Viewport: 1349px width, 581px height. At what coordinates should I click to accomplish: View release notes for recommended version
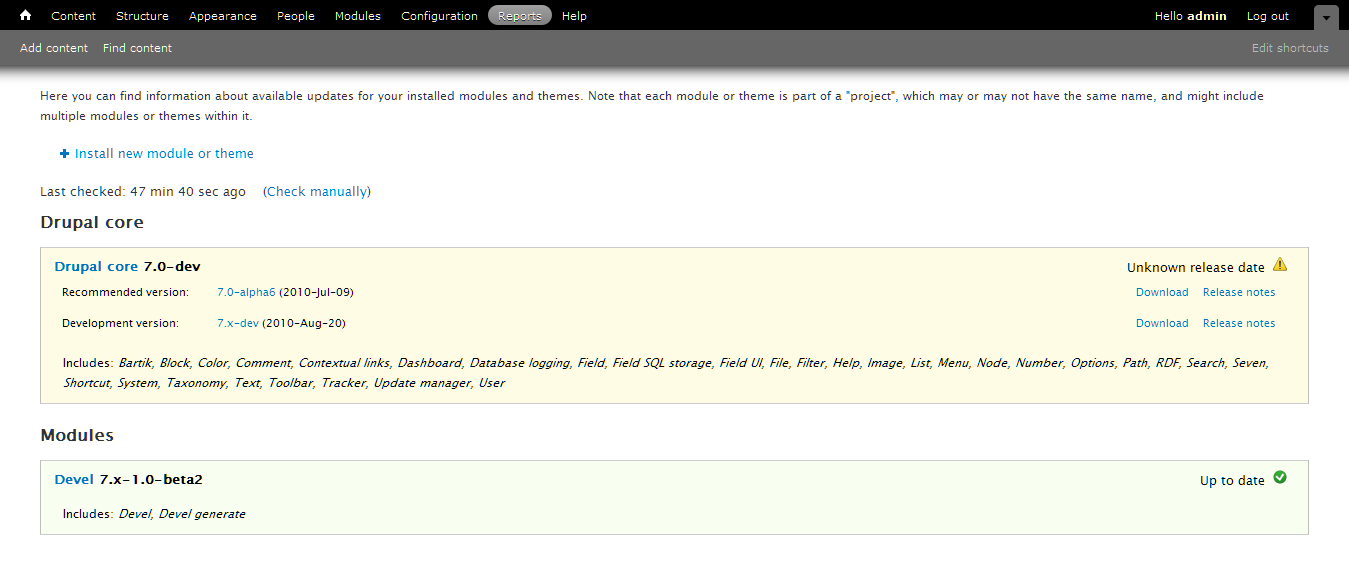pyautogui.click(x=1239, y=293)
